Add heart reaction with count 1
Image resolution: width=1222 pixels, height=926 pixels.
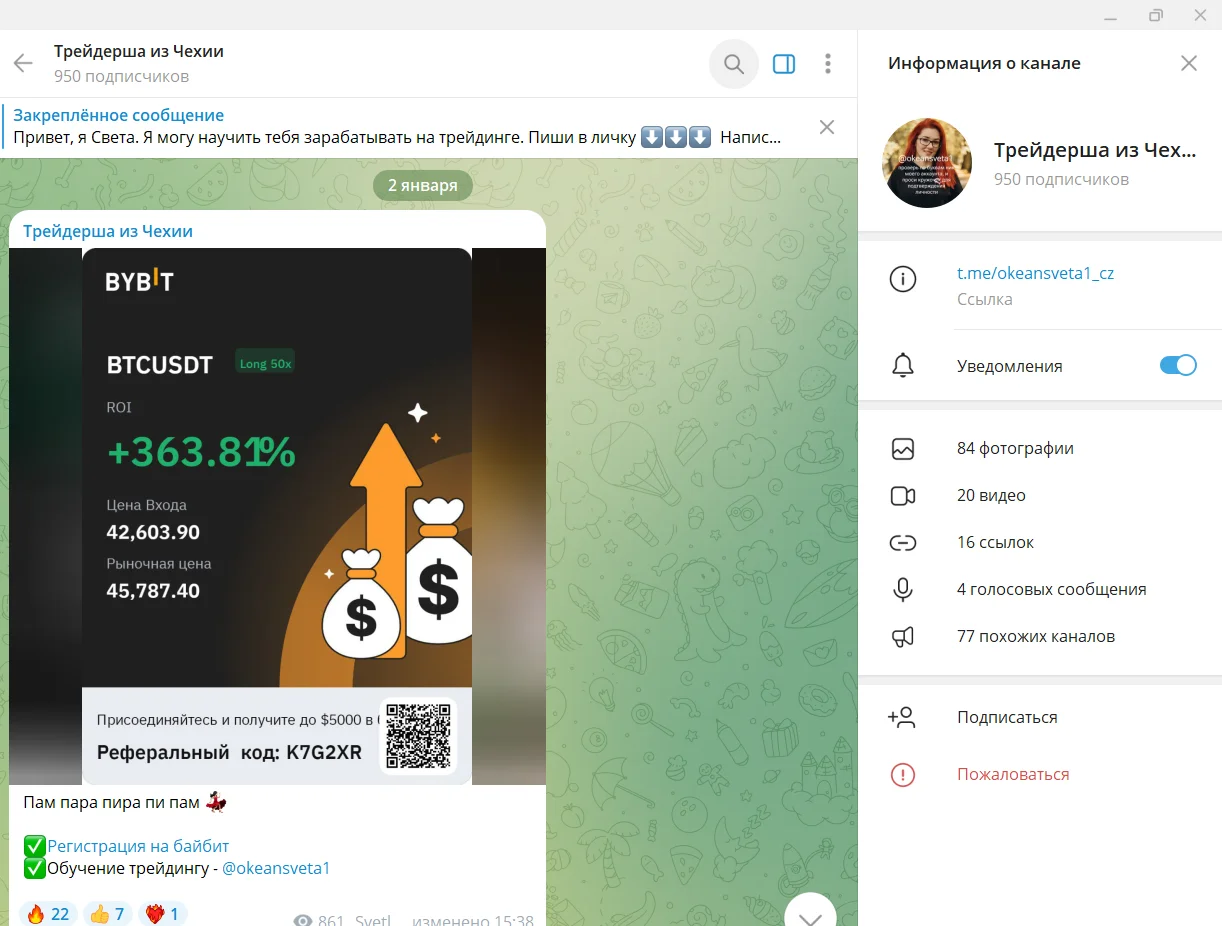[163, 914]
